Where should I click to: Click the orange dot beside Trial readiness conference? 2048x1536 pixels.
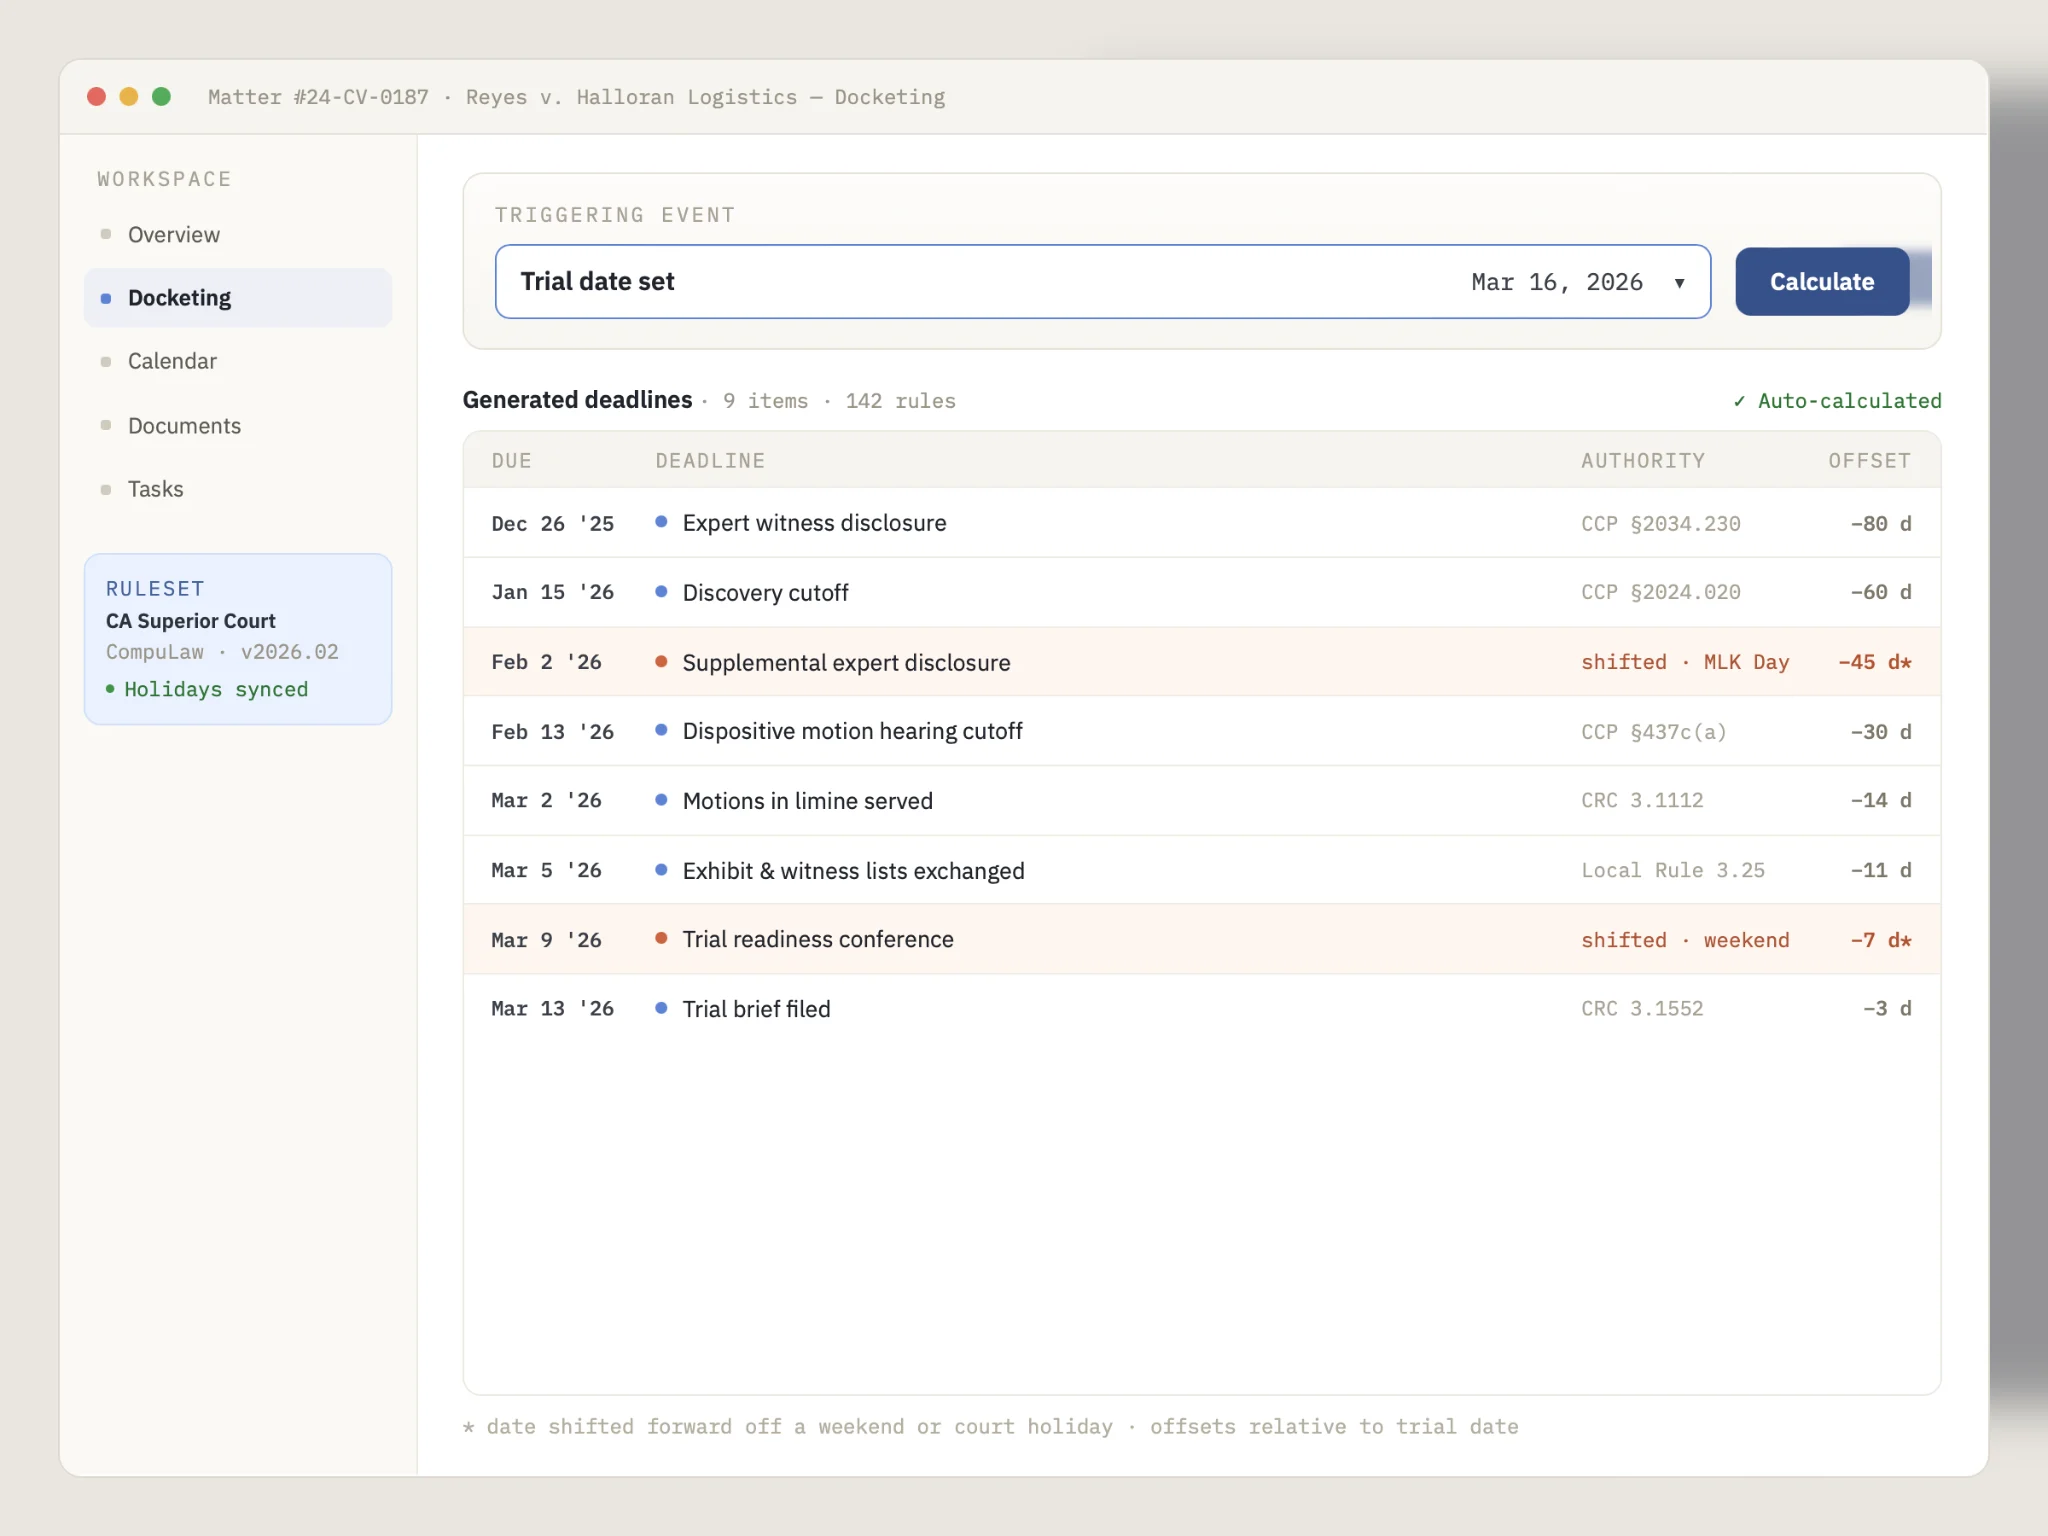tap(661, 938)
